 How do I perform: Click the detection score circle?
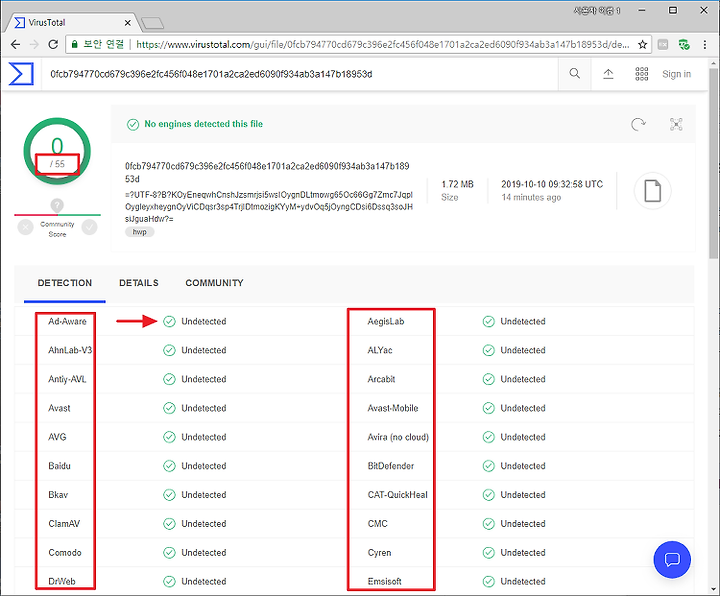point(57,151)
